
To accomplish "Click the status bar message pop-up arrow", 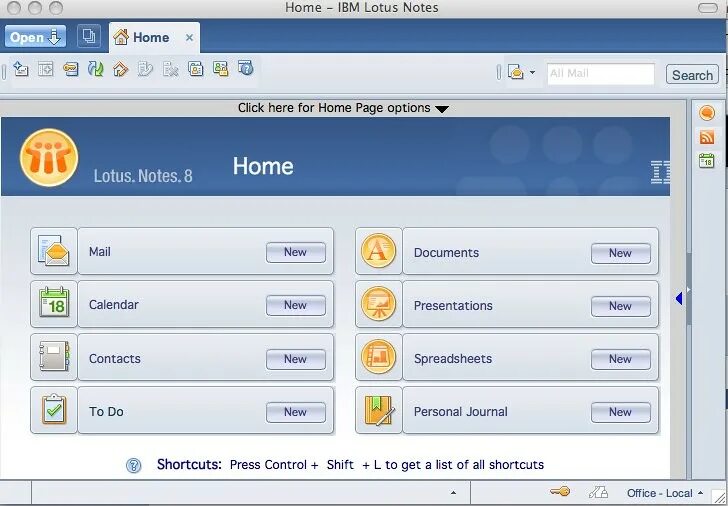I will pyautogui.click(x=453, y=493).
